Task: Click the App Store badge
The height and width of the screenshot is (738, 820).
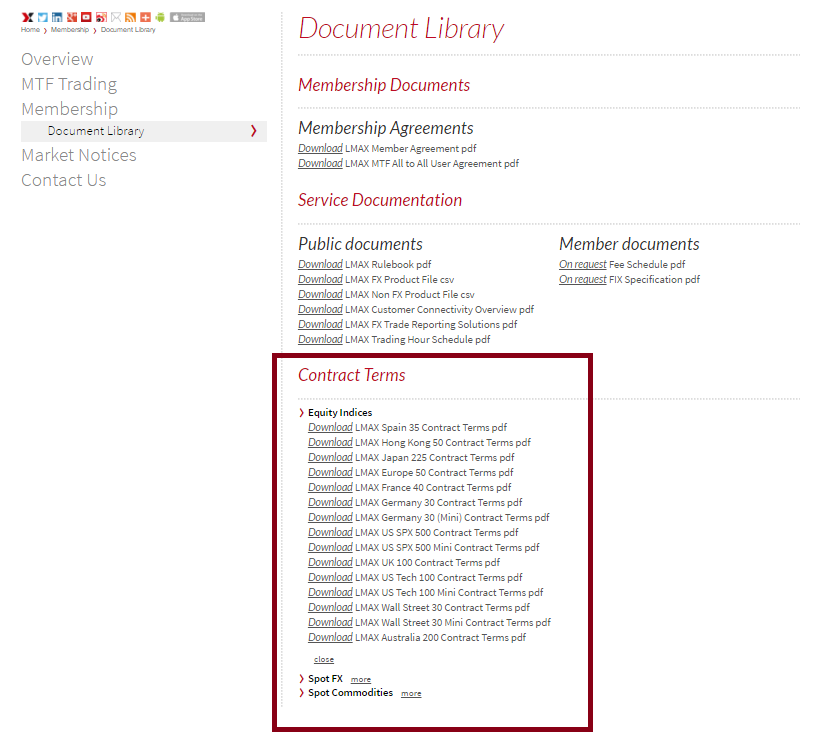Action: coord(187,17)
